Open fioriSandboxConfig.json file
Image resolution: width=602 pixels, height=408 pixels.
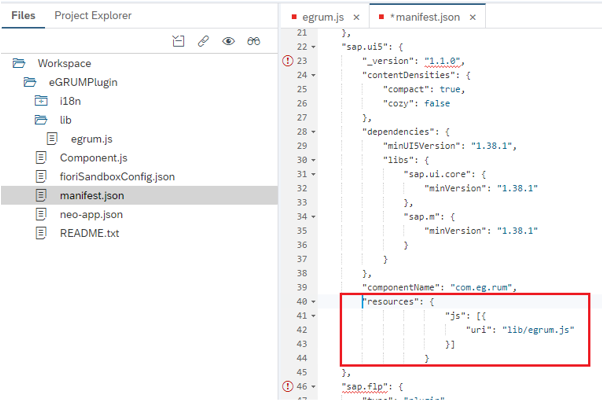[117, 177]
